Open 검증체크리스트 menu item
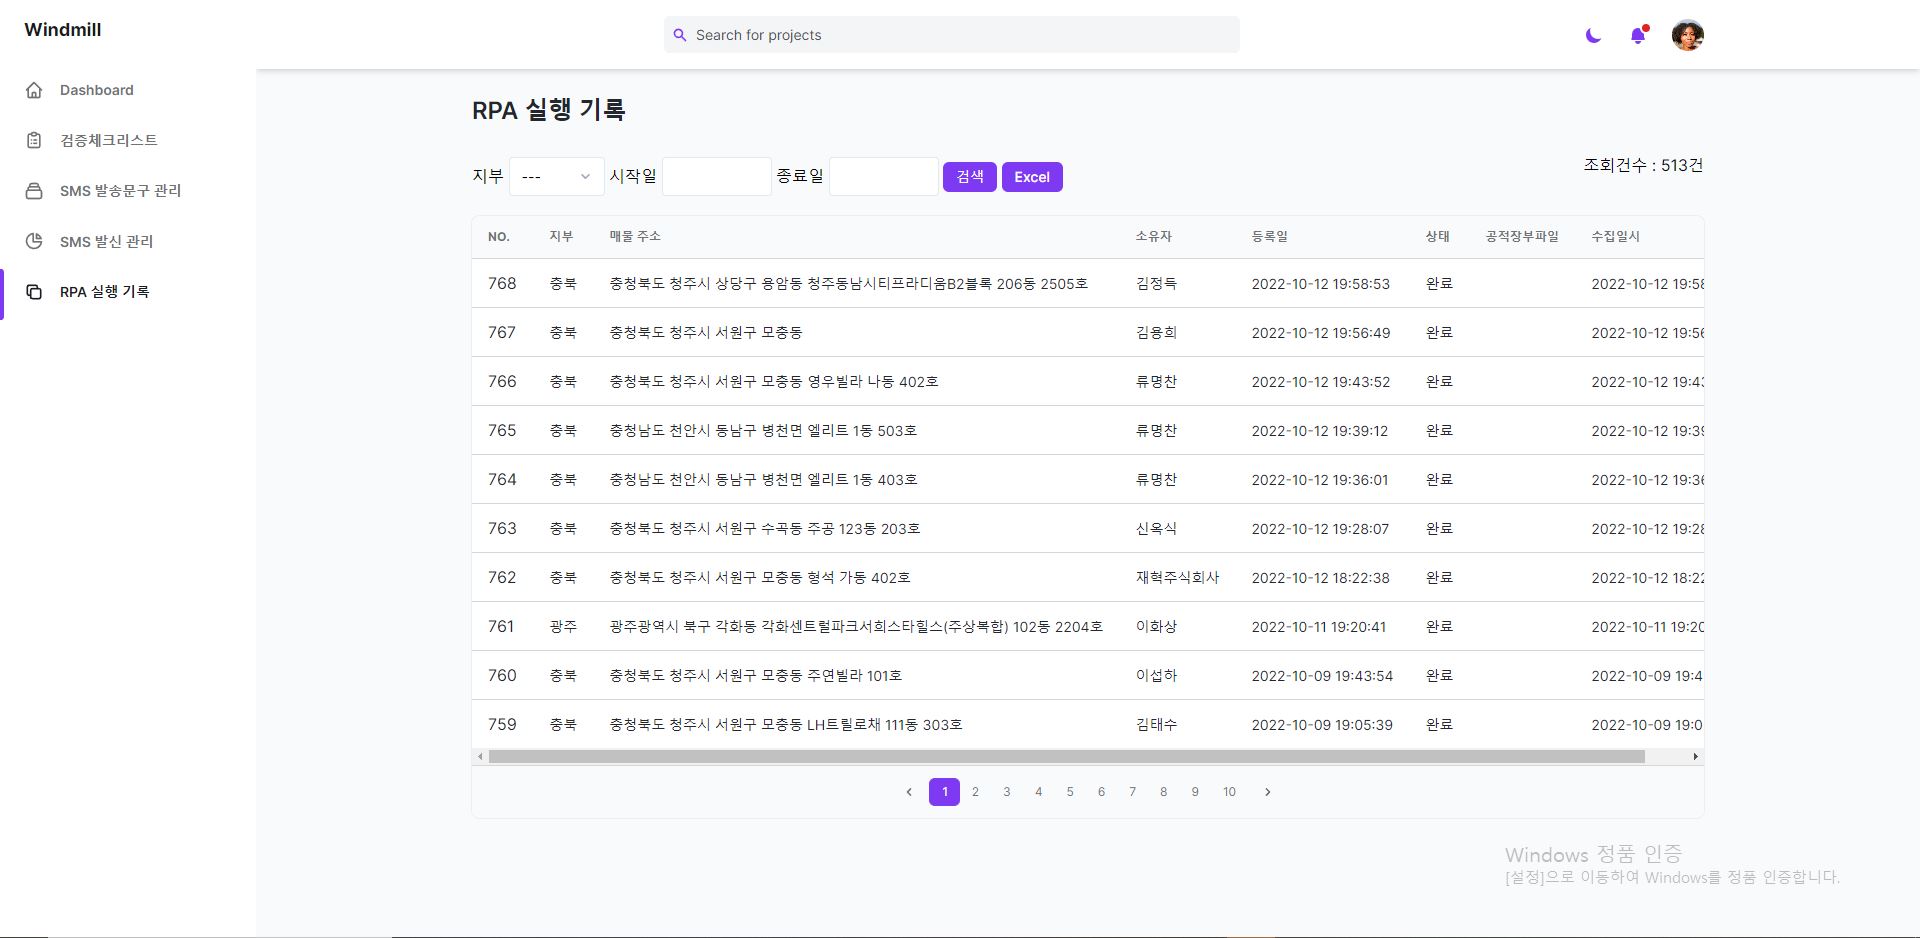 click(x=108, y=140)
